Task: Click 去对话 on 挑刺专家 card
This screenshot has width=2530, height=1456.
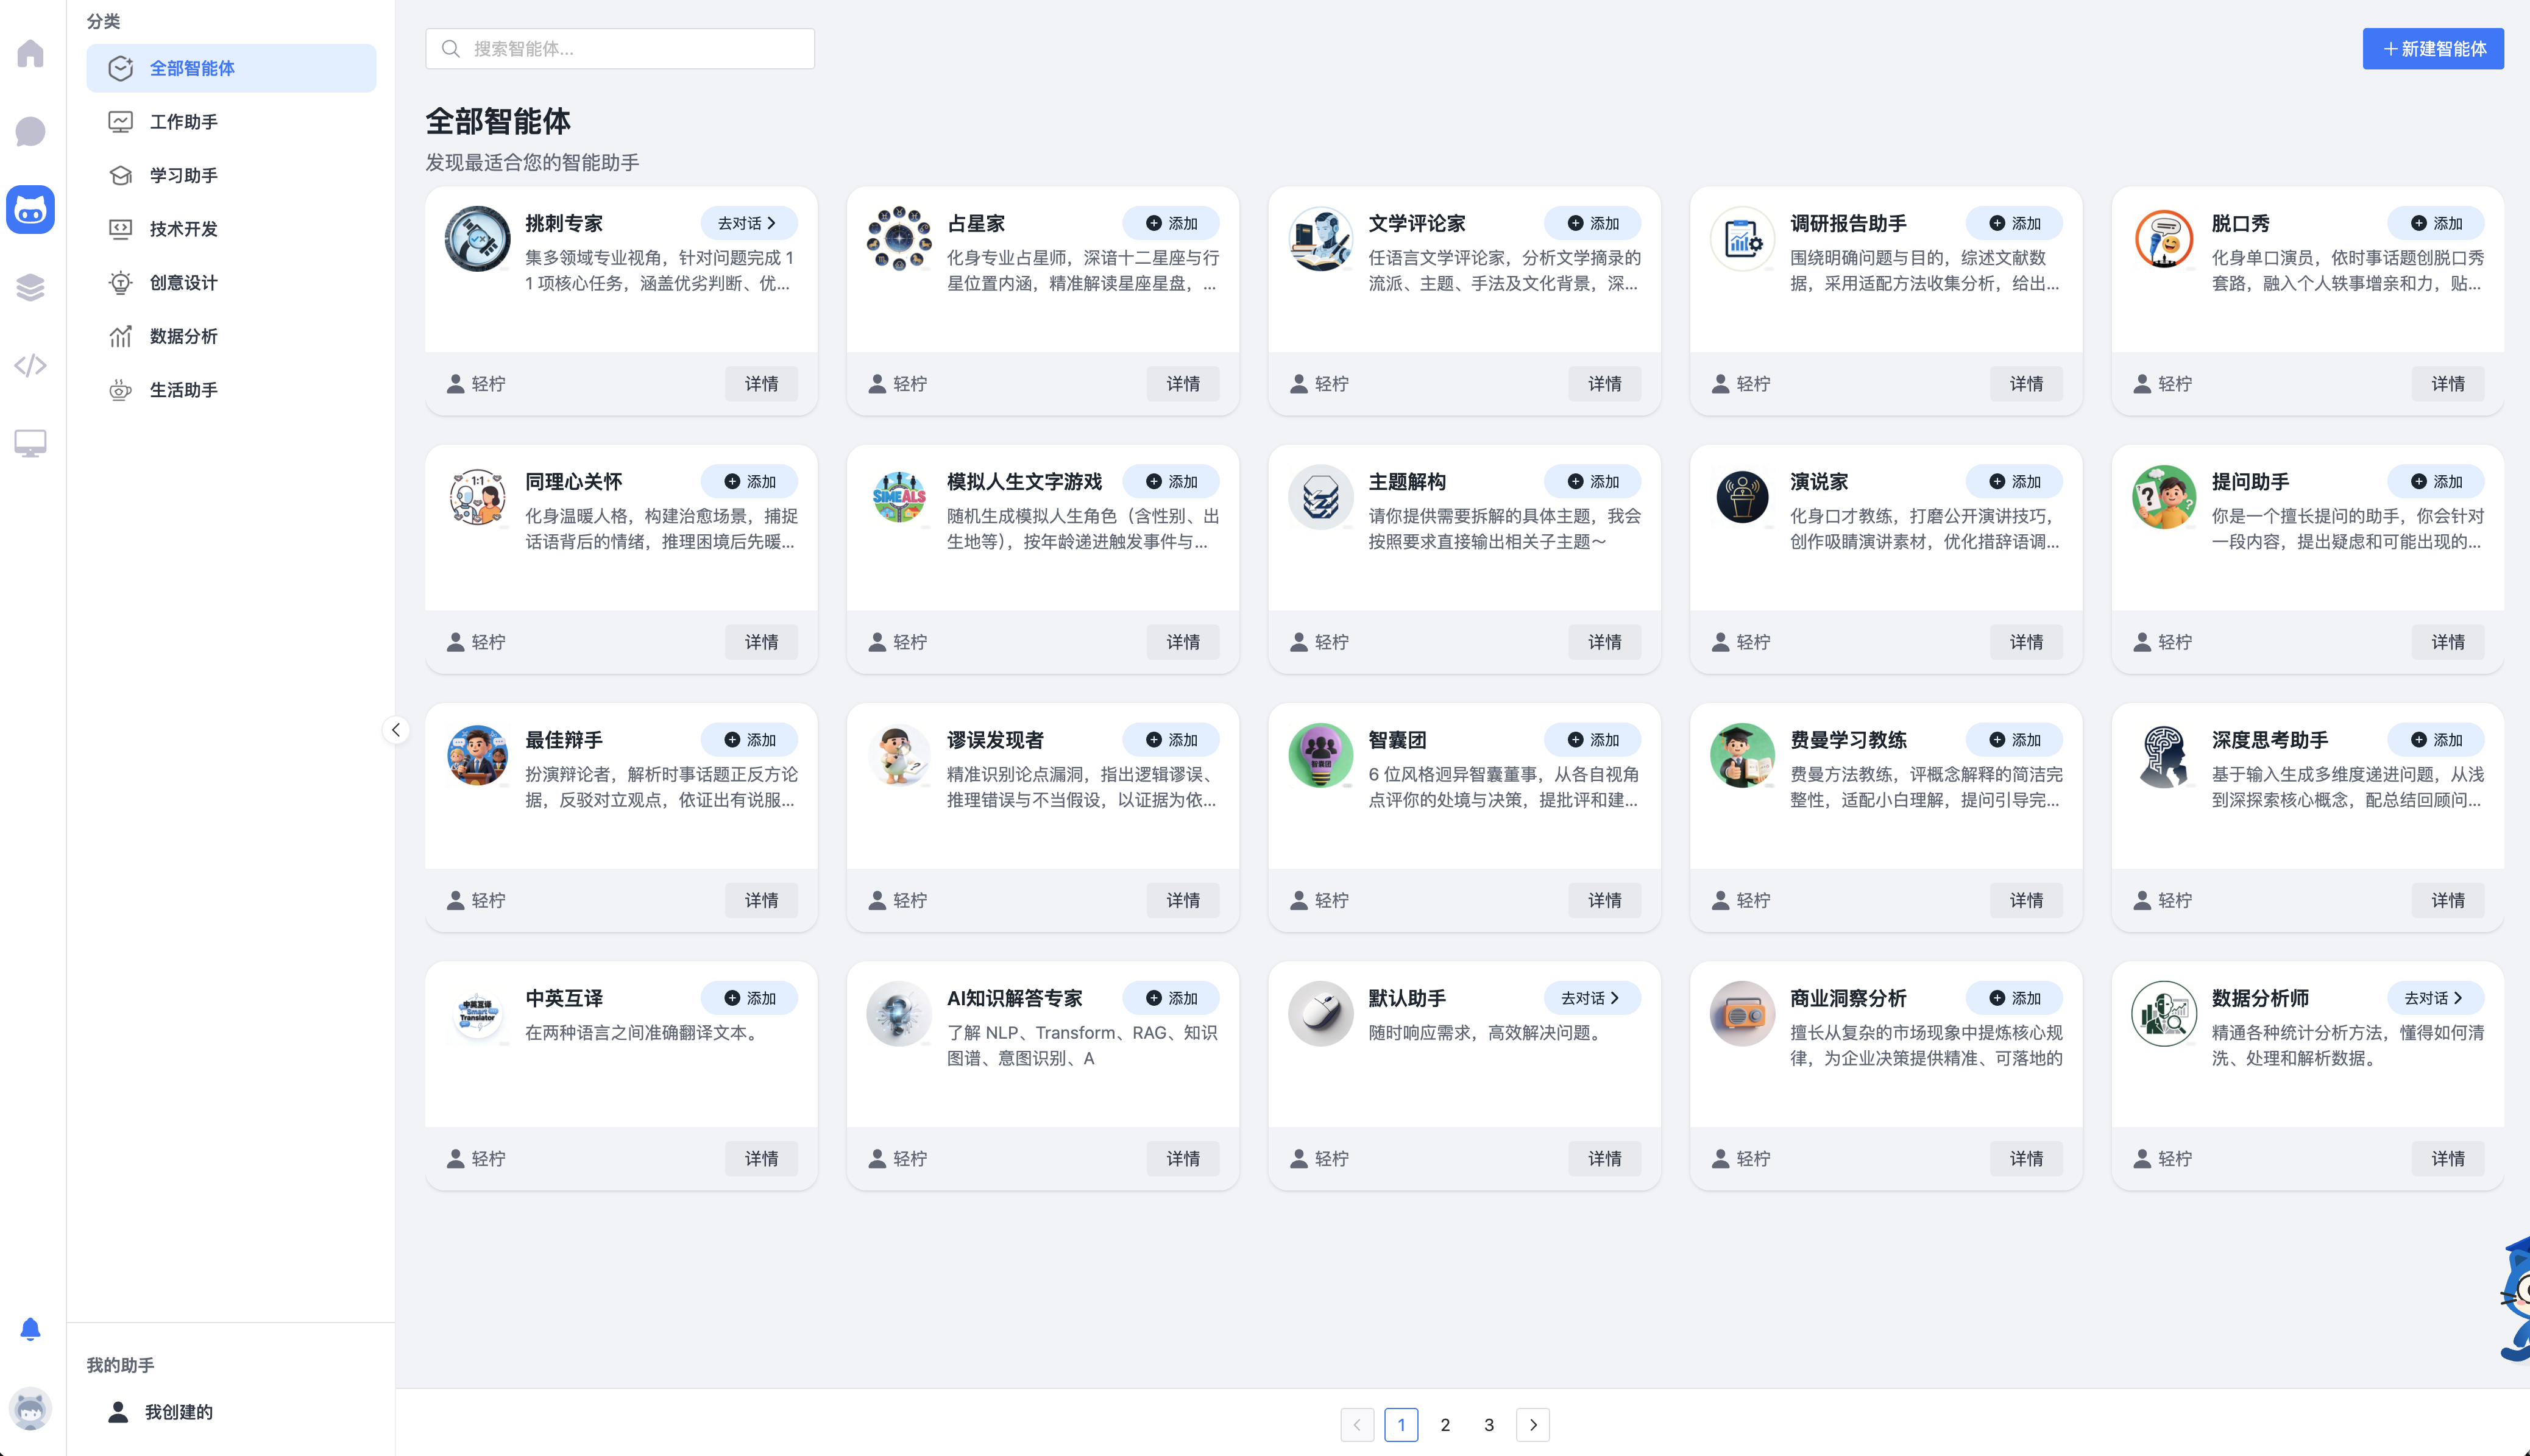Action: pyautogui.click(x=748, y=223)
